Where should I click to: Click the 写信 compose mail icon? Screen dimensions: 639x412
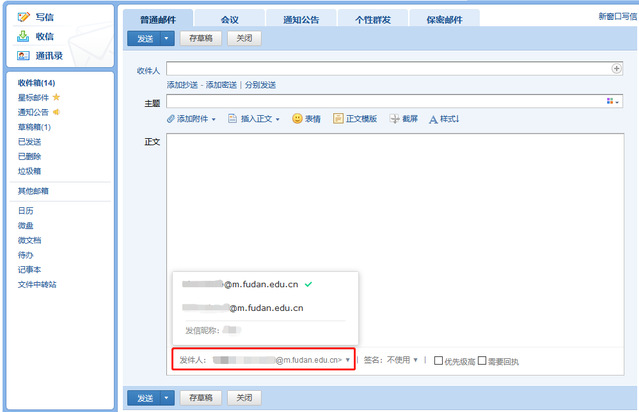24,17
